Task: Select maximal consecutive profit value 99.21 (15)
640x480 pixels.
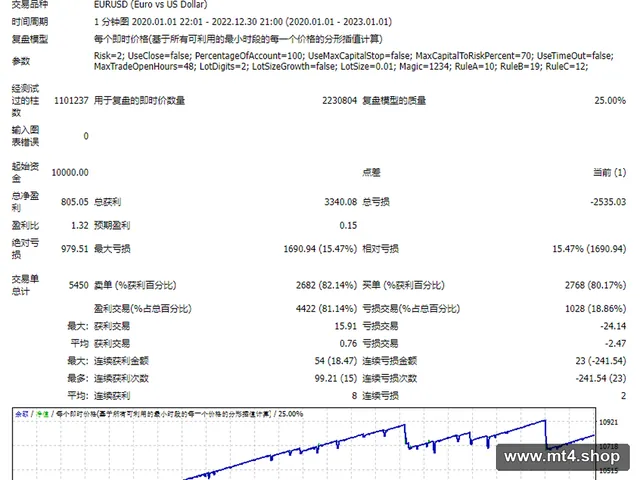Action: (x=336, y=378)
